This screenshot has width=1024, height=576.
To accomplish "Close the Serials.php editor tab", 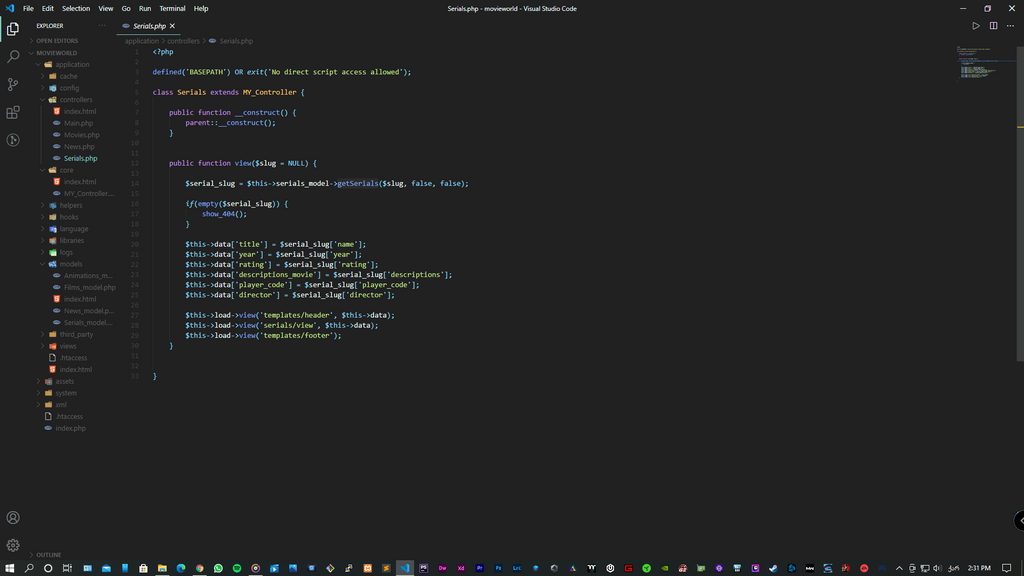I will pyautogui.click(x=172, y=26).
